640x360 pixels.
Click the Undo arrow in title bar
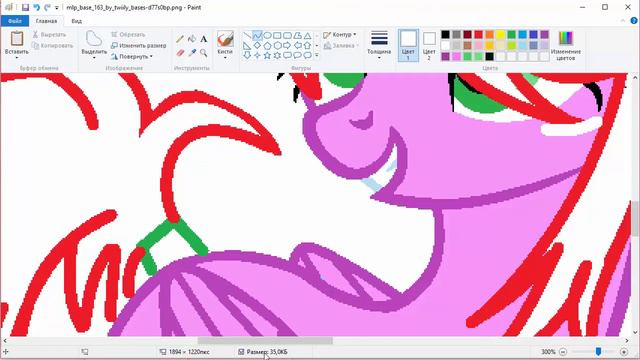pos(37,7)
